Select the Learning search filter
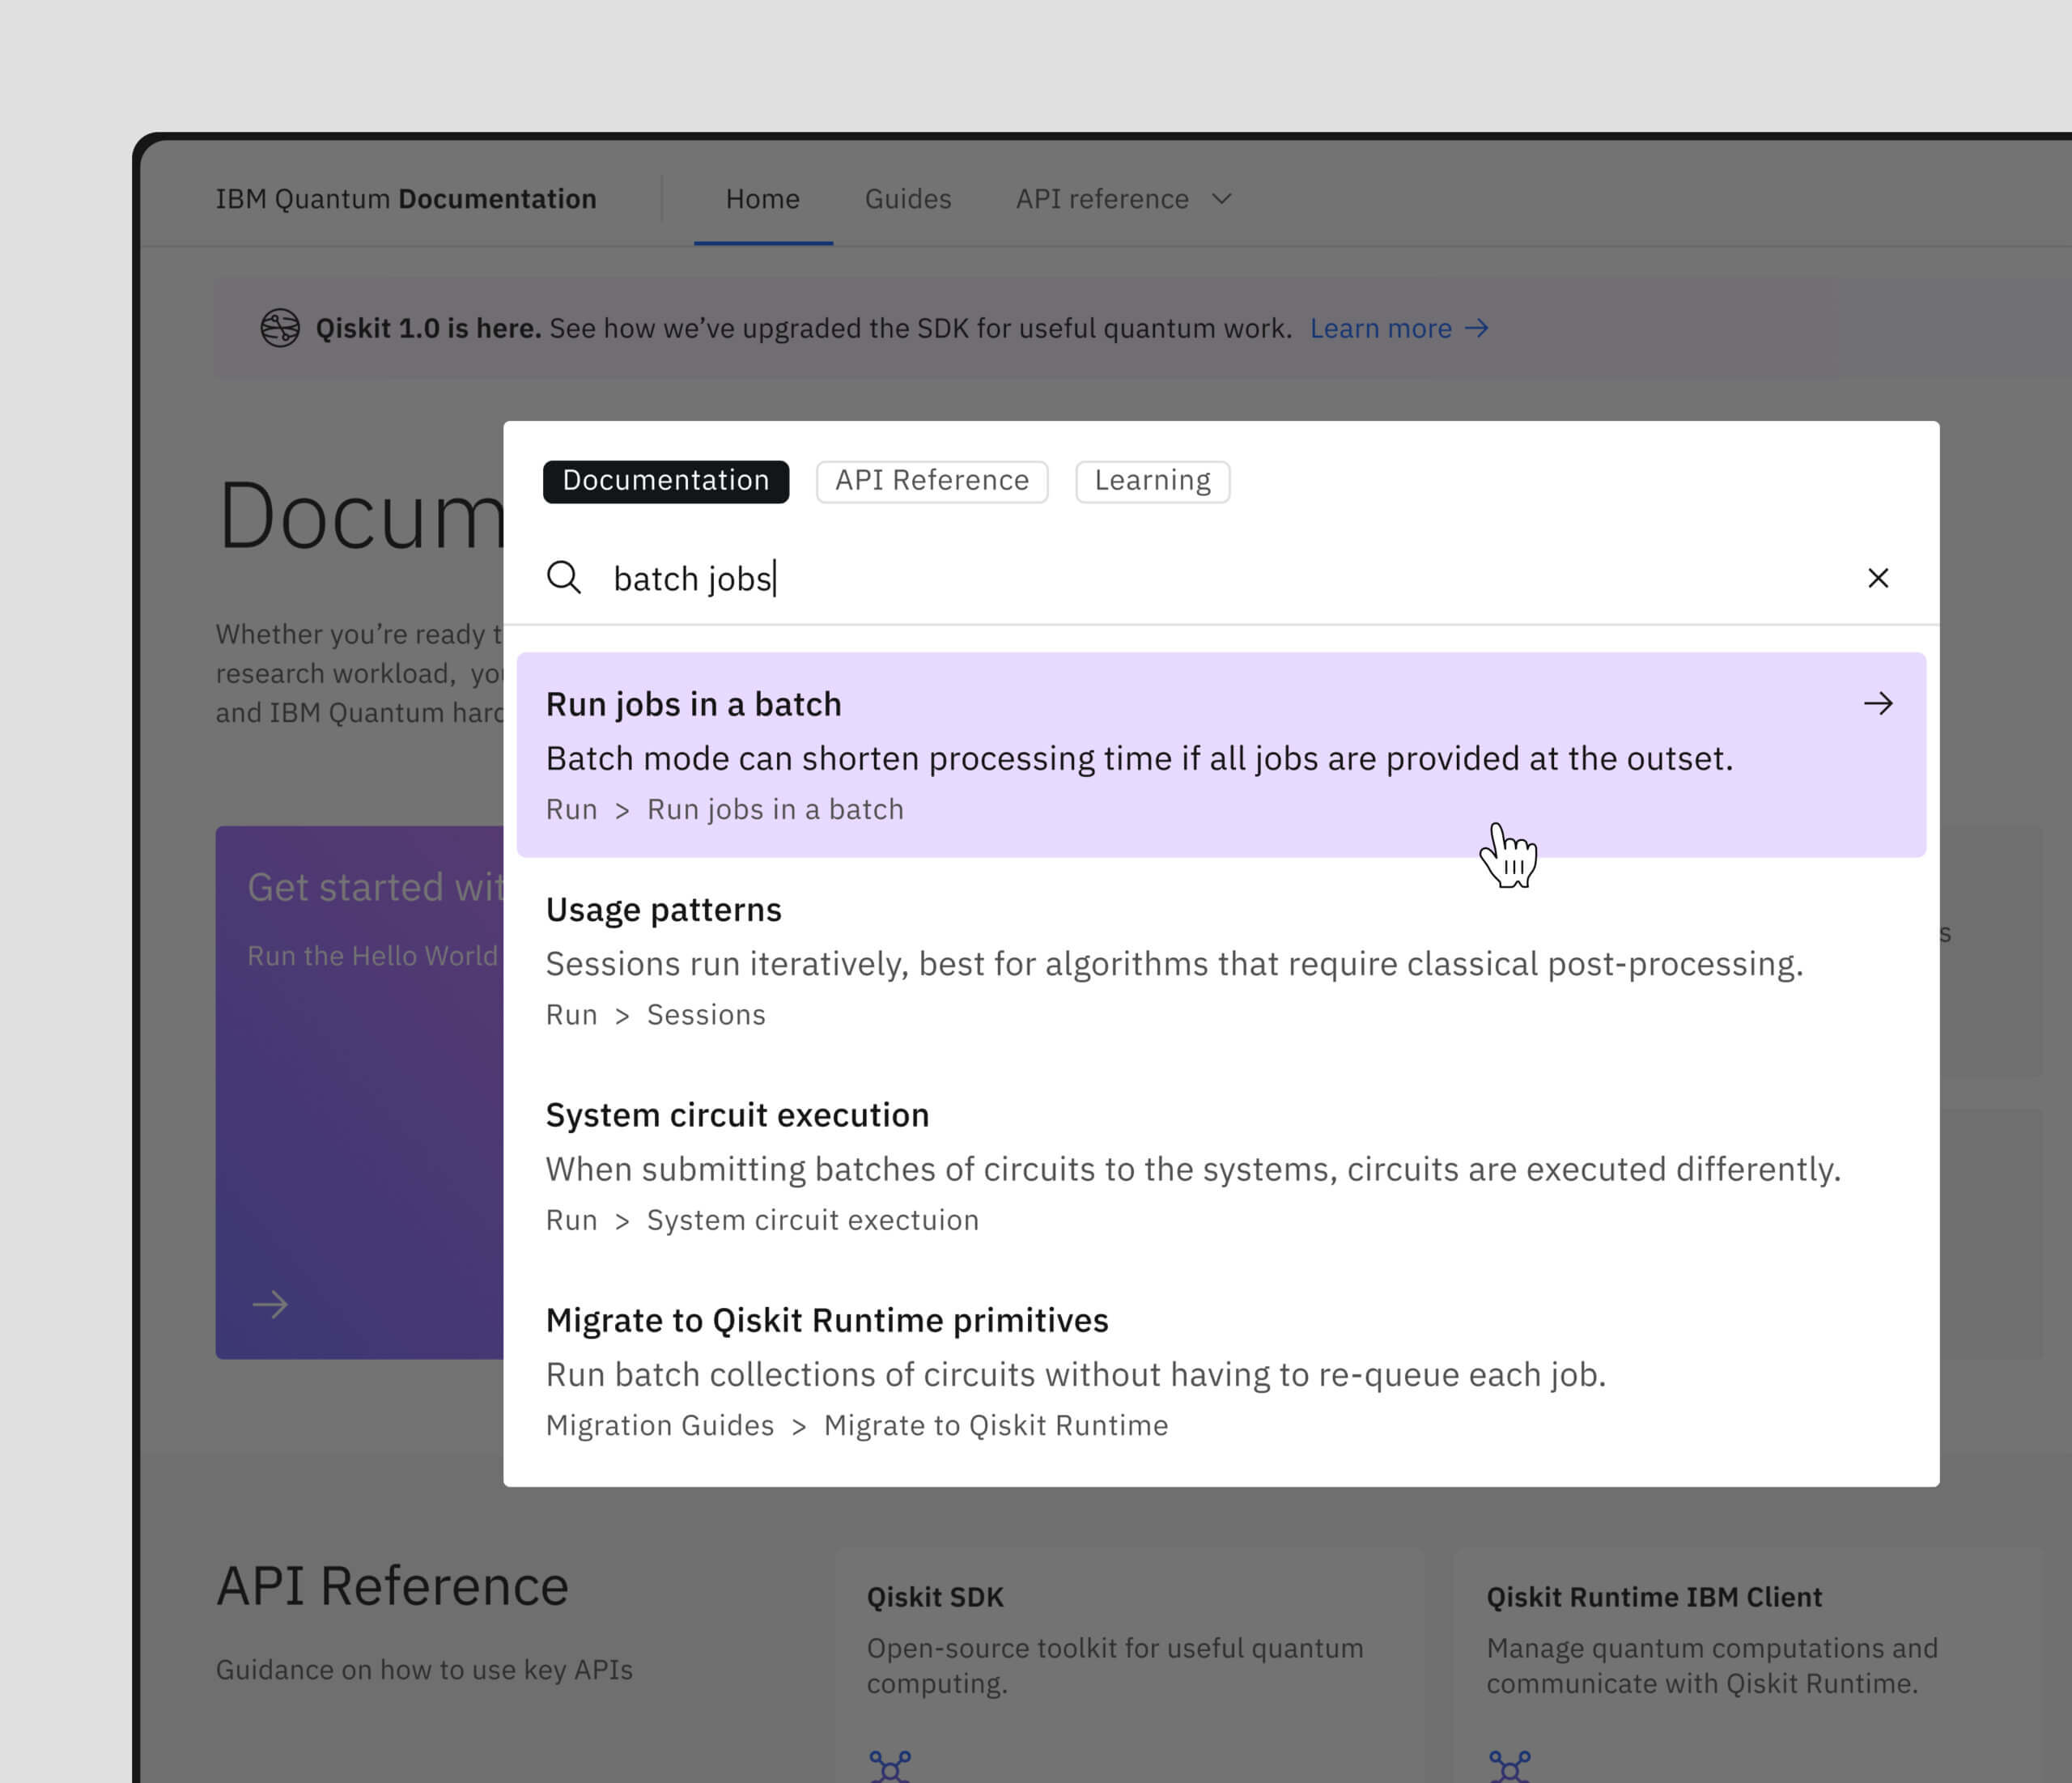This screenshot has width=2072, height=1783. pyautogui.click(x=1152, y=481)
